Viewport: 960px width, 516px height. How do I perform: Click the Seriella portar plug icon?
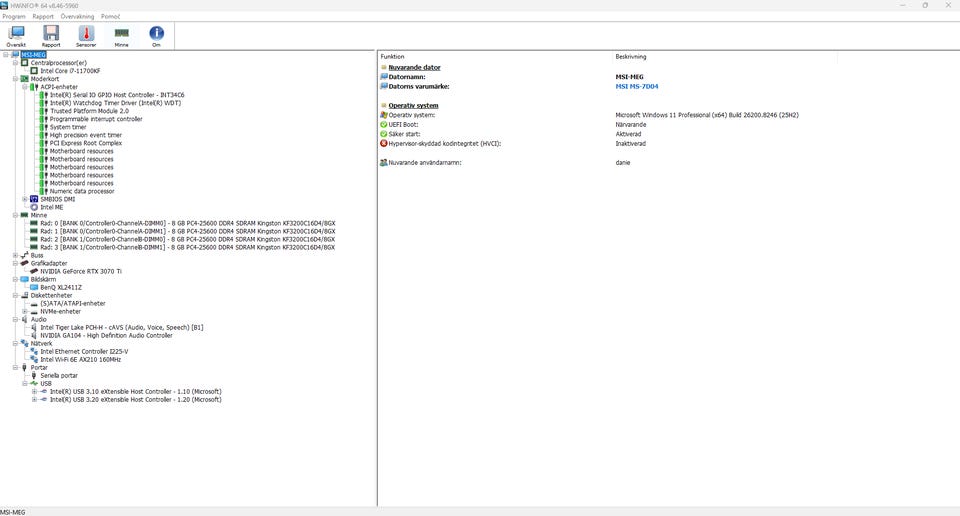[34, 375]
